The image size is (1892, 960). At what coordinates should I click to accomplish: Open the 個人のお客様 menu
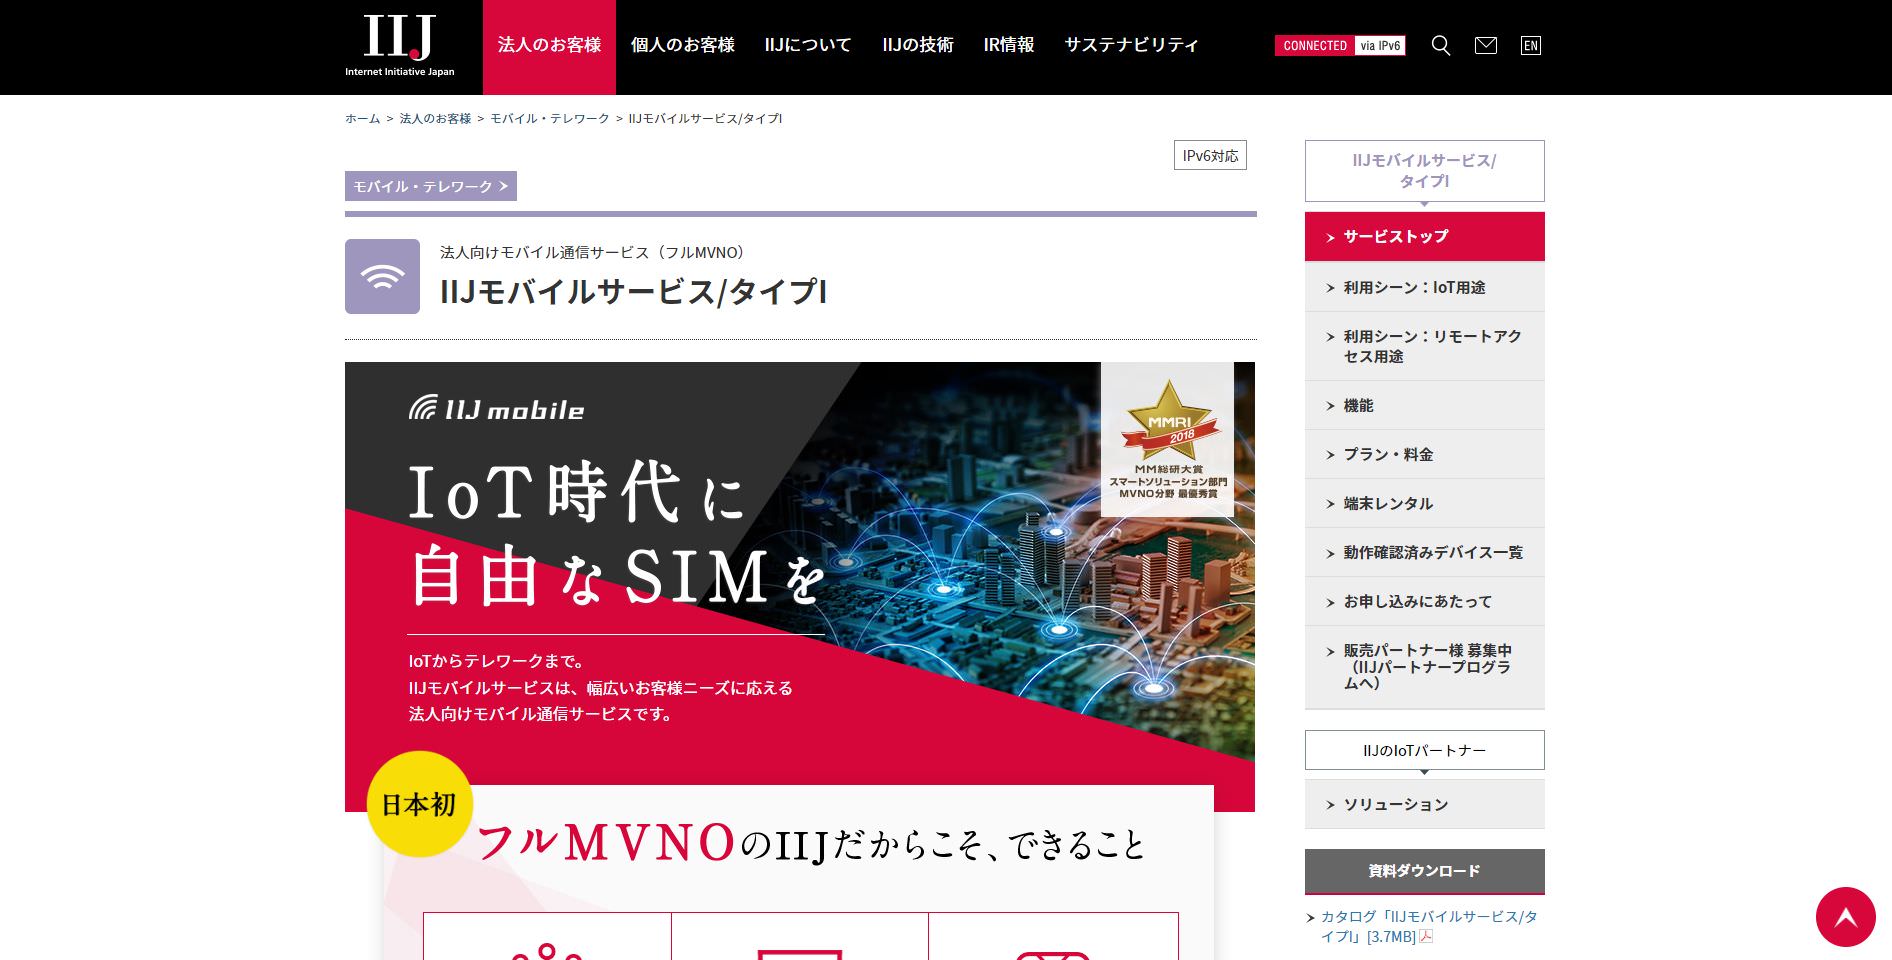683,45
